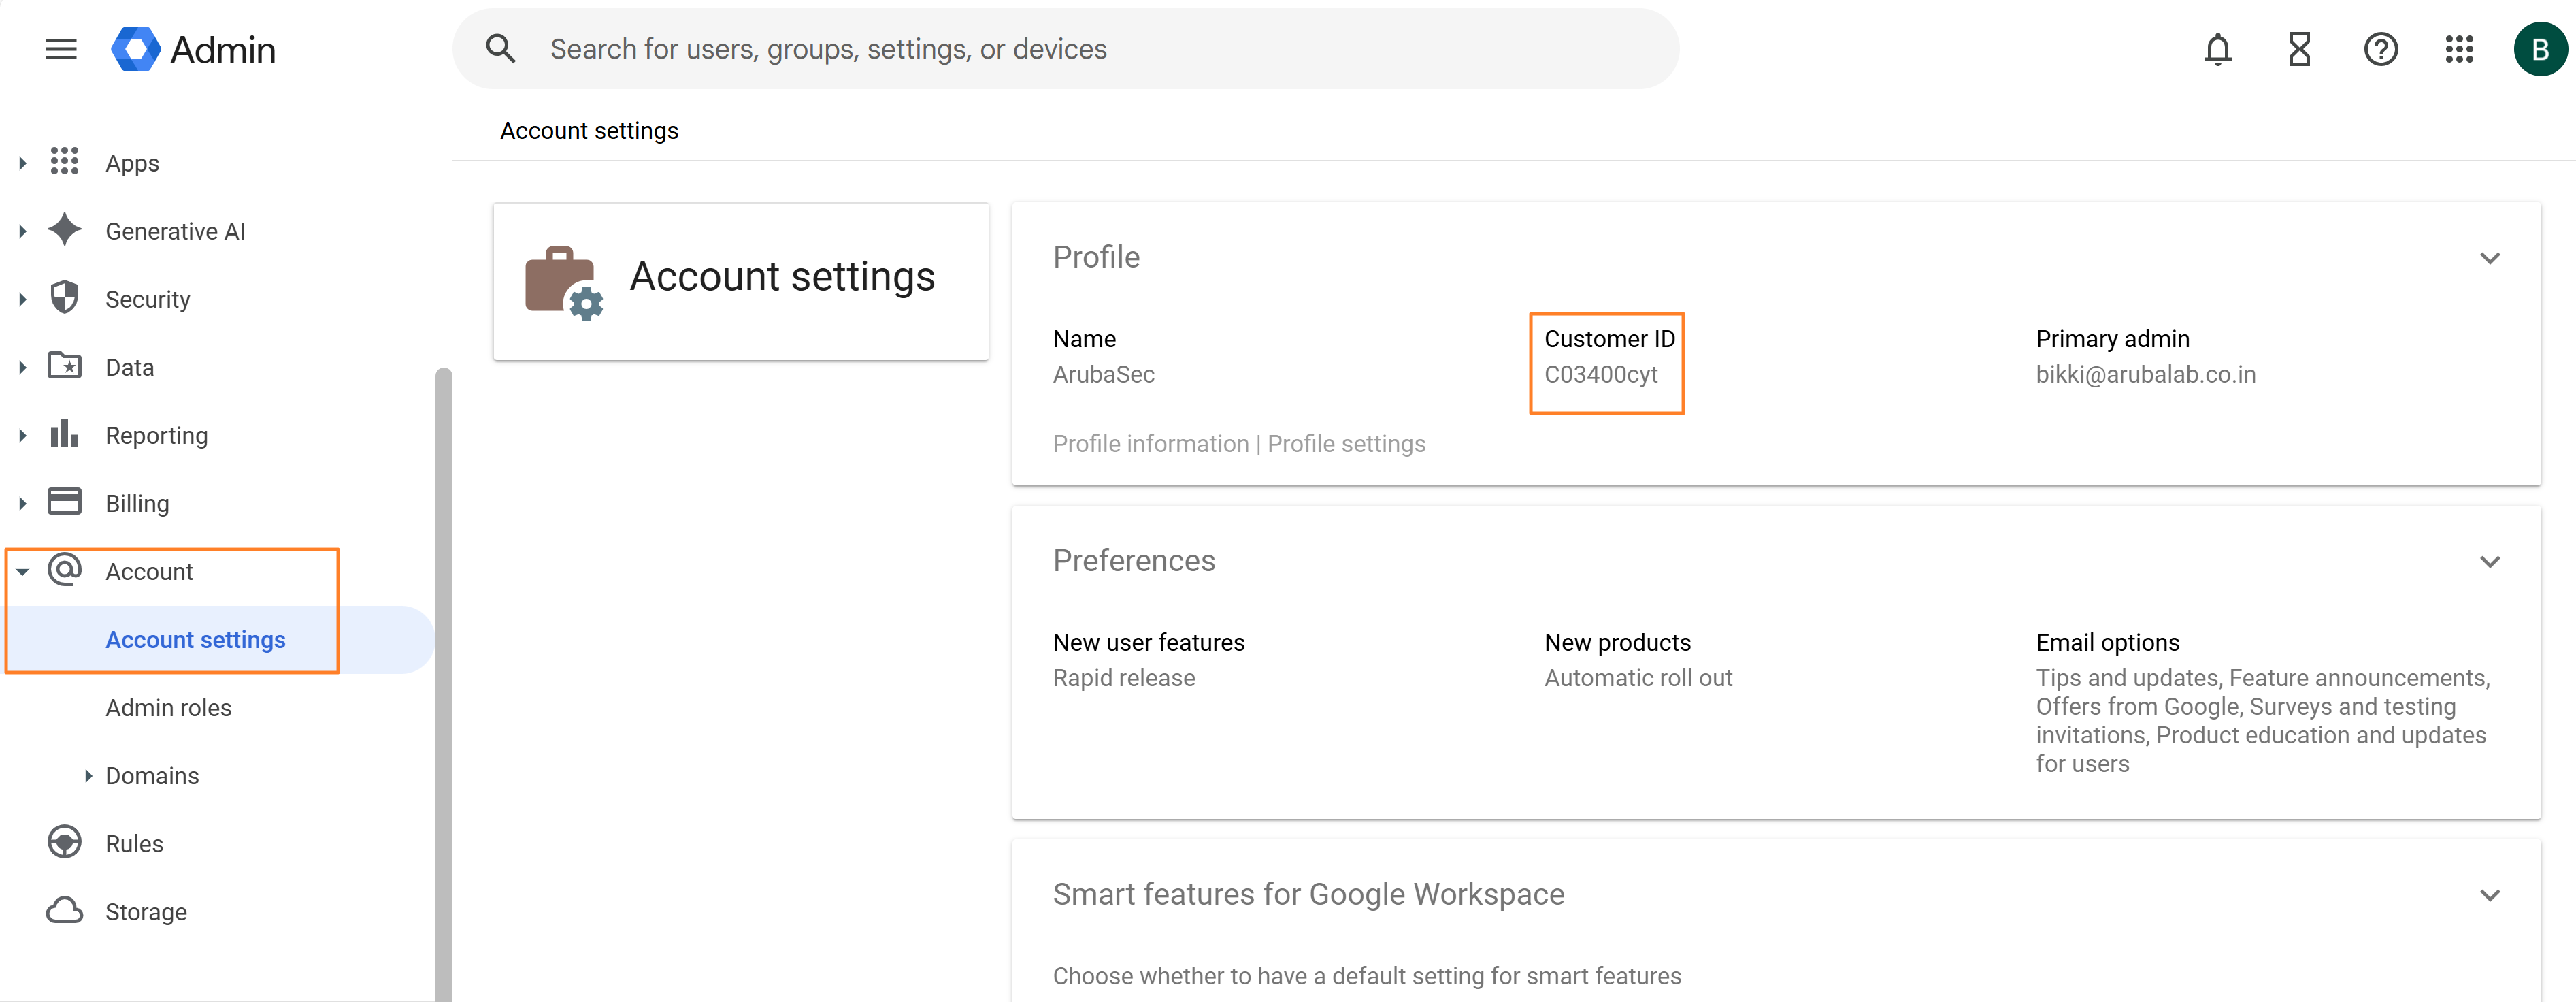Click the Profile card heading

(1096, 257)
